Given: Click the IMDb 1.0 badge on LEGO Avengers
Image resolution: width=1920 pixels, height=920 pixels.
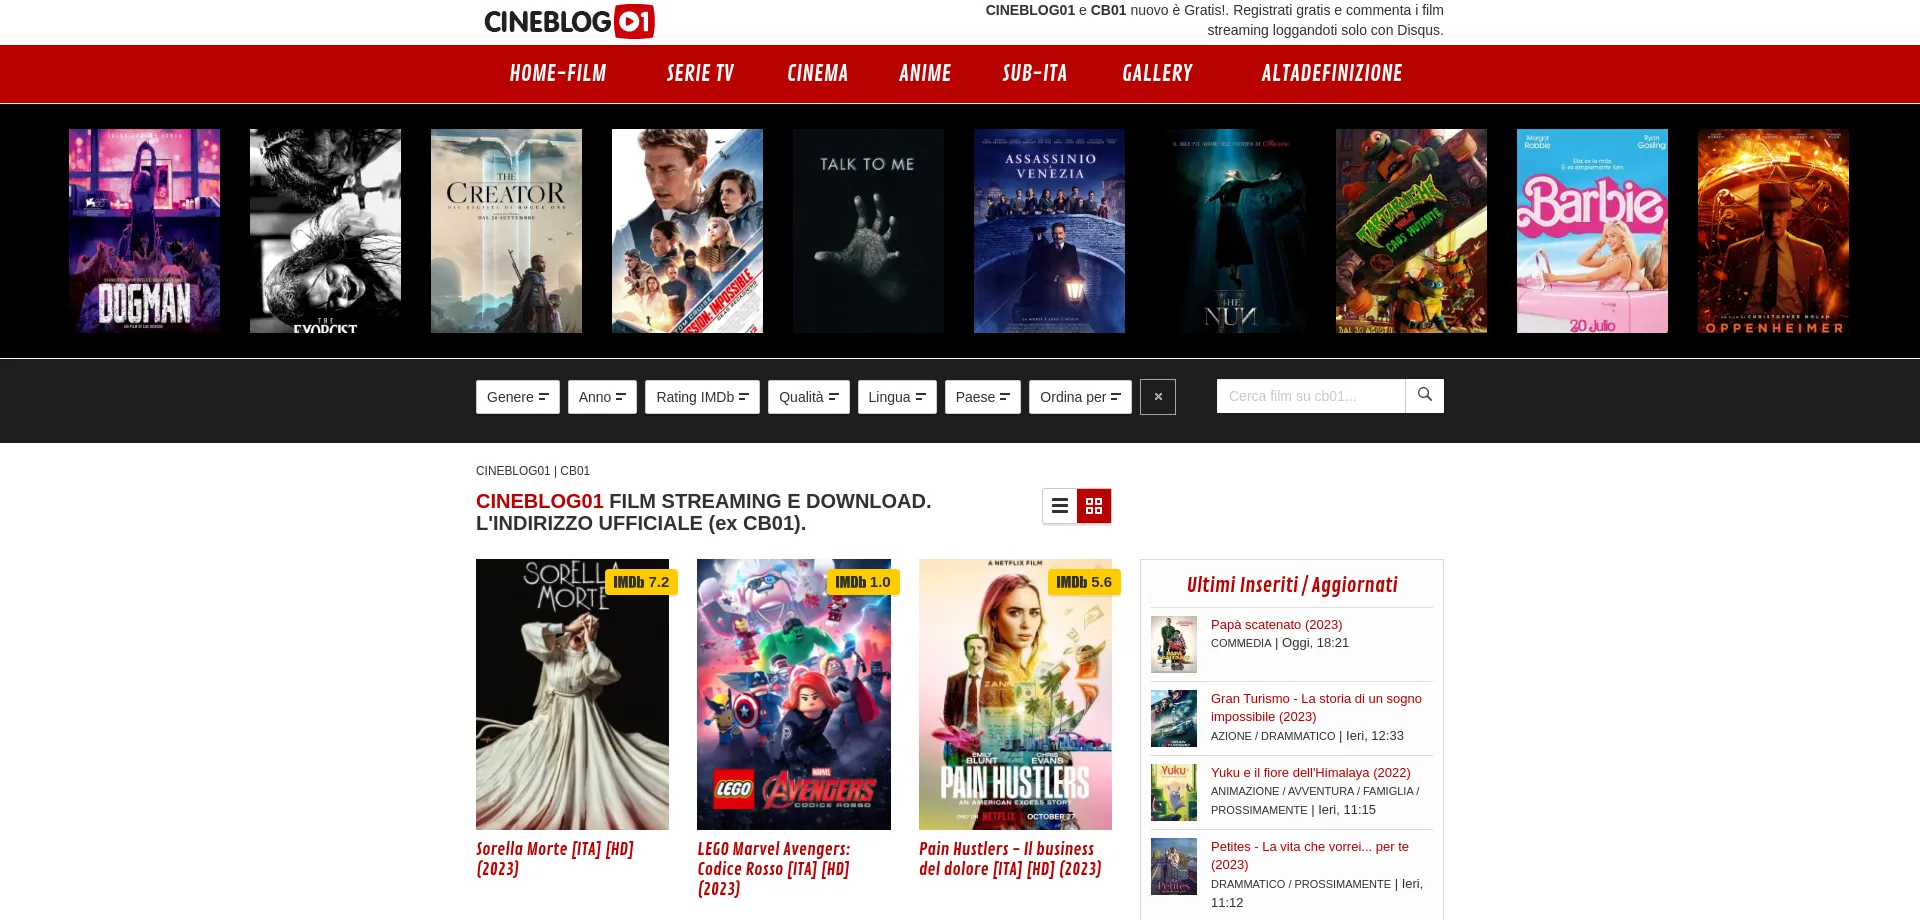Looking at the screenshot, I should click(862, 582).
